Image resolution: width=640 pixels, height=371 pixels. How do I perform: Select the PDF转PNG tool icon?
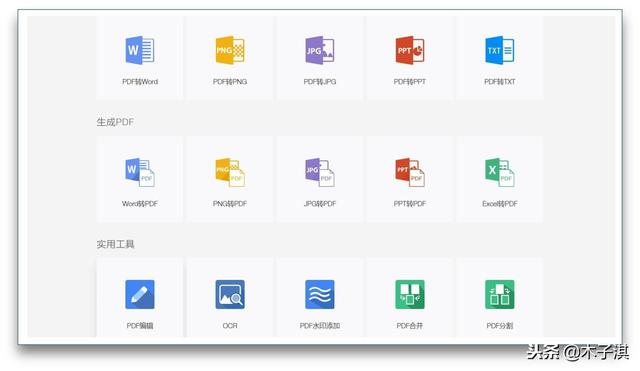point(230,50)
